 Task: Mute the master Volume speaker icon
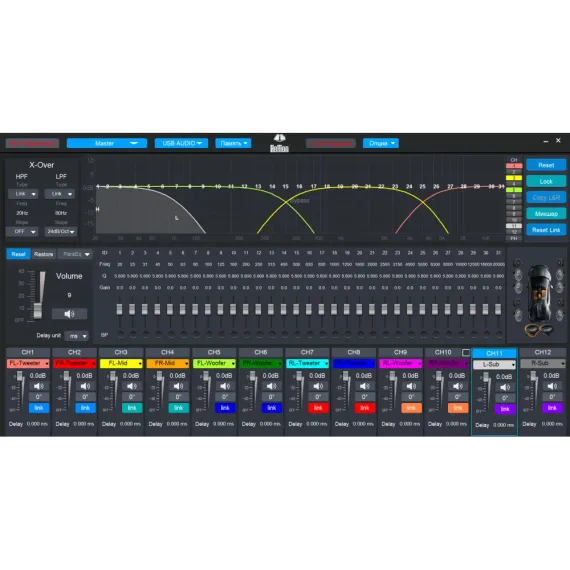pyautogui.click(x=69, y=314)
